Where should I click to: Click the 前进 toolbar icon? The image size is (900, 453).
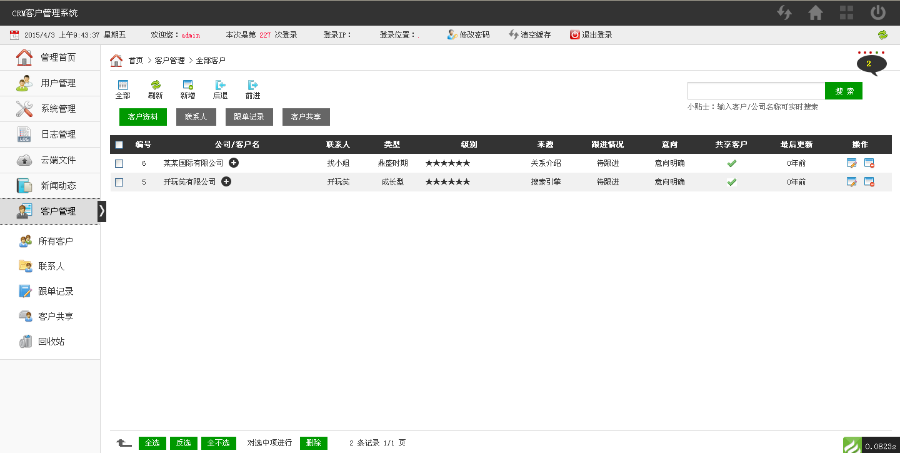coord(253,90)
